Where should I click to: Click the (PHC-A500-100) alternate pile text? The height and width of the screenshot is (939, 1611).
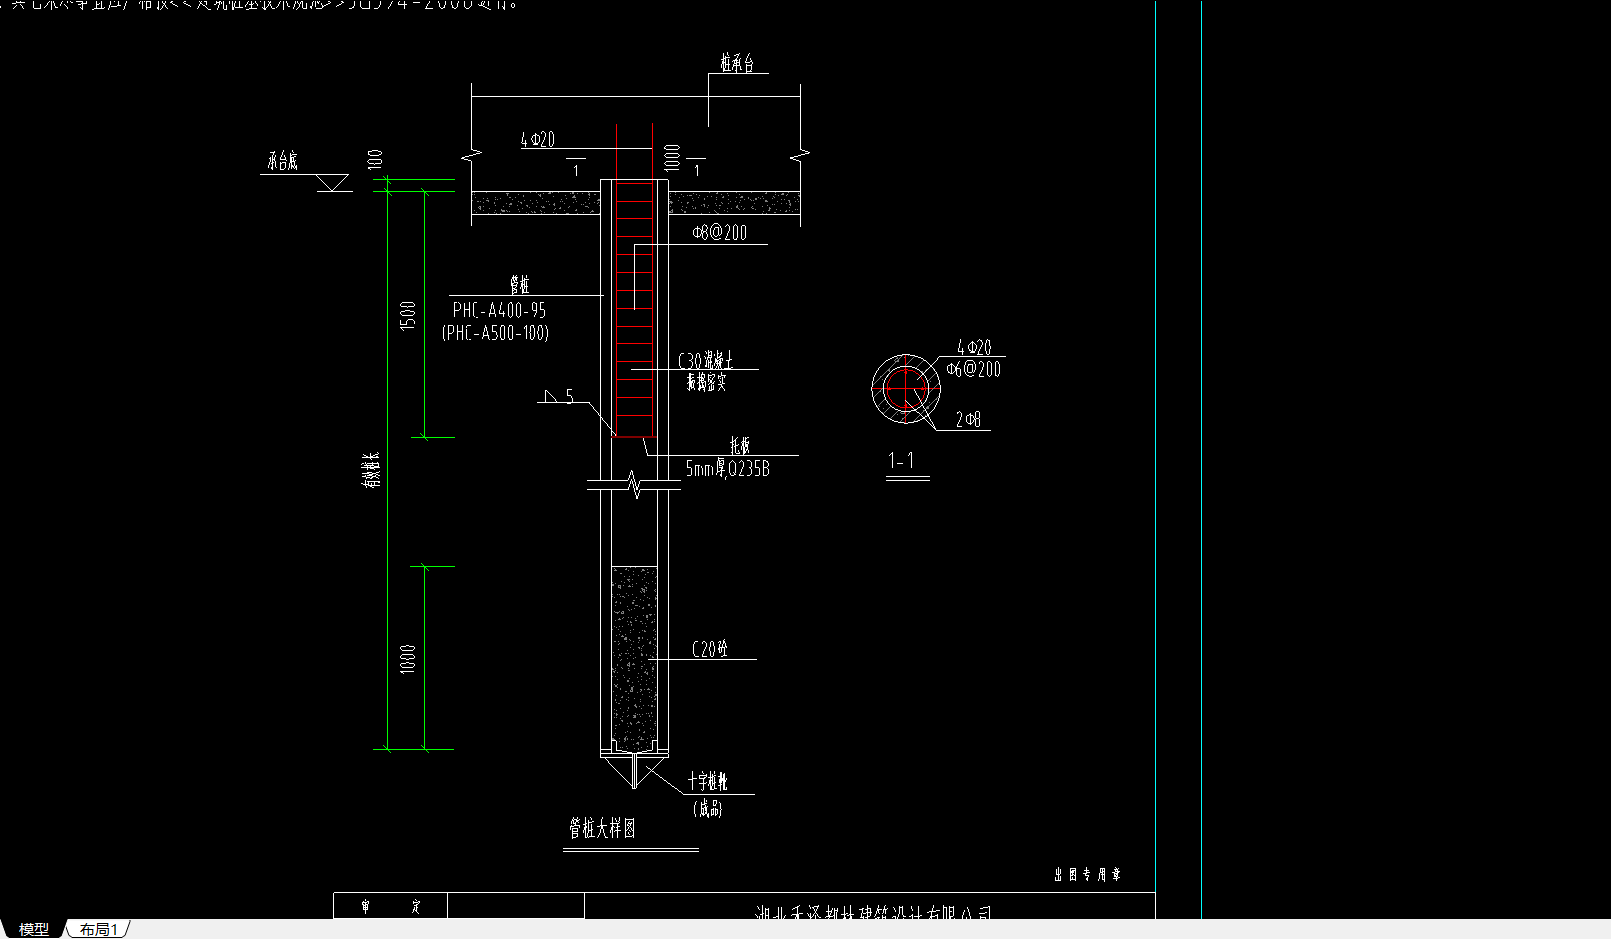[495, 333]
